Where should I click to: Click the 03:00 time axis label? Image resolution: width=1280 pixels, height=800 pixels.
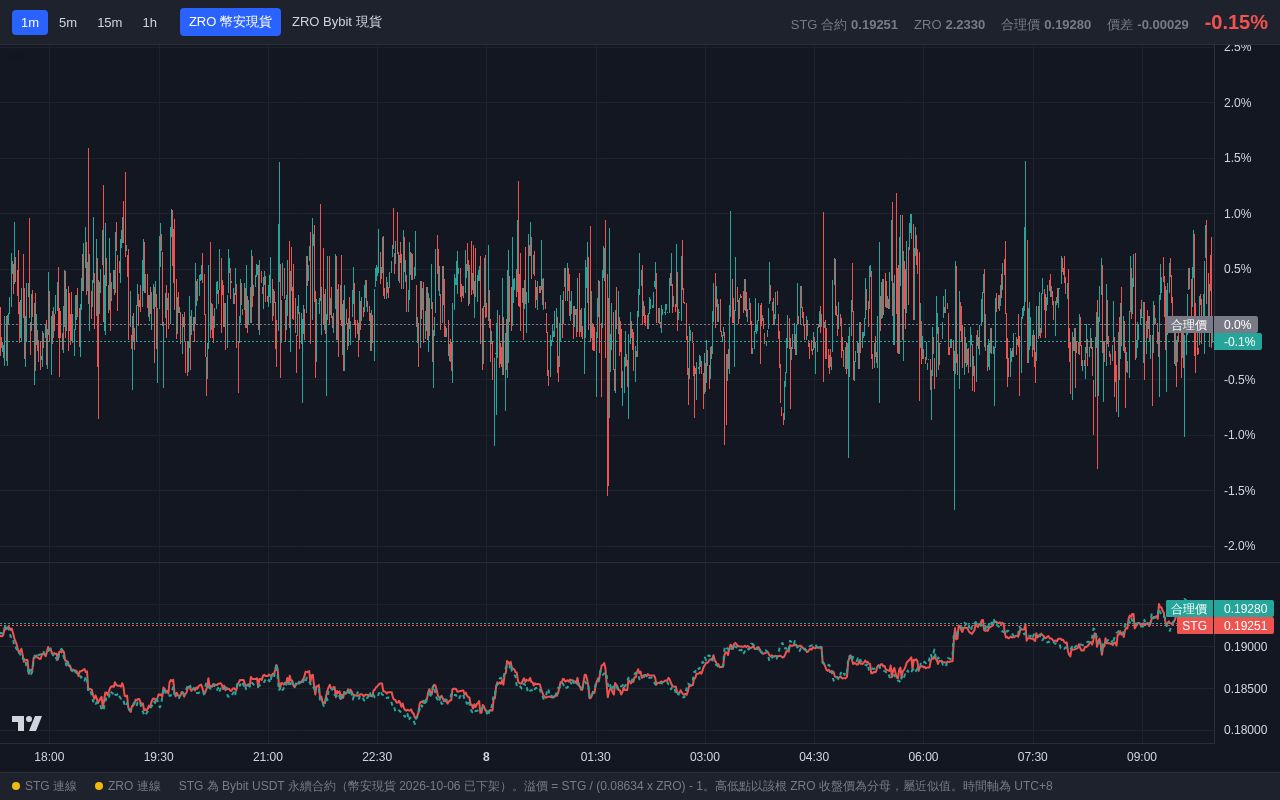pos(705,757)
